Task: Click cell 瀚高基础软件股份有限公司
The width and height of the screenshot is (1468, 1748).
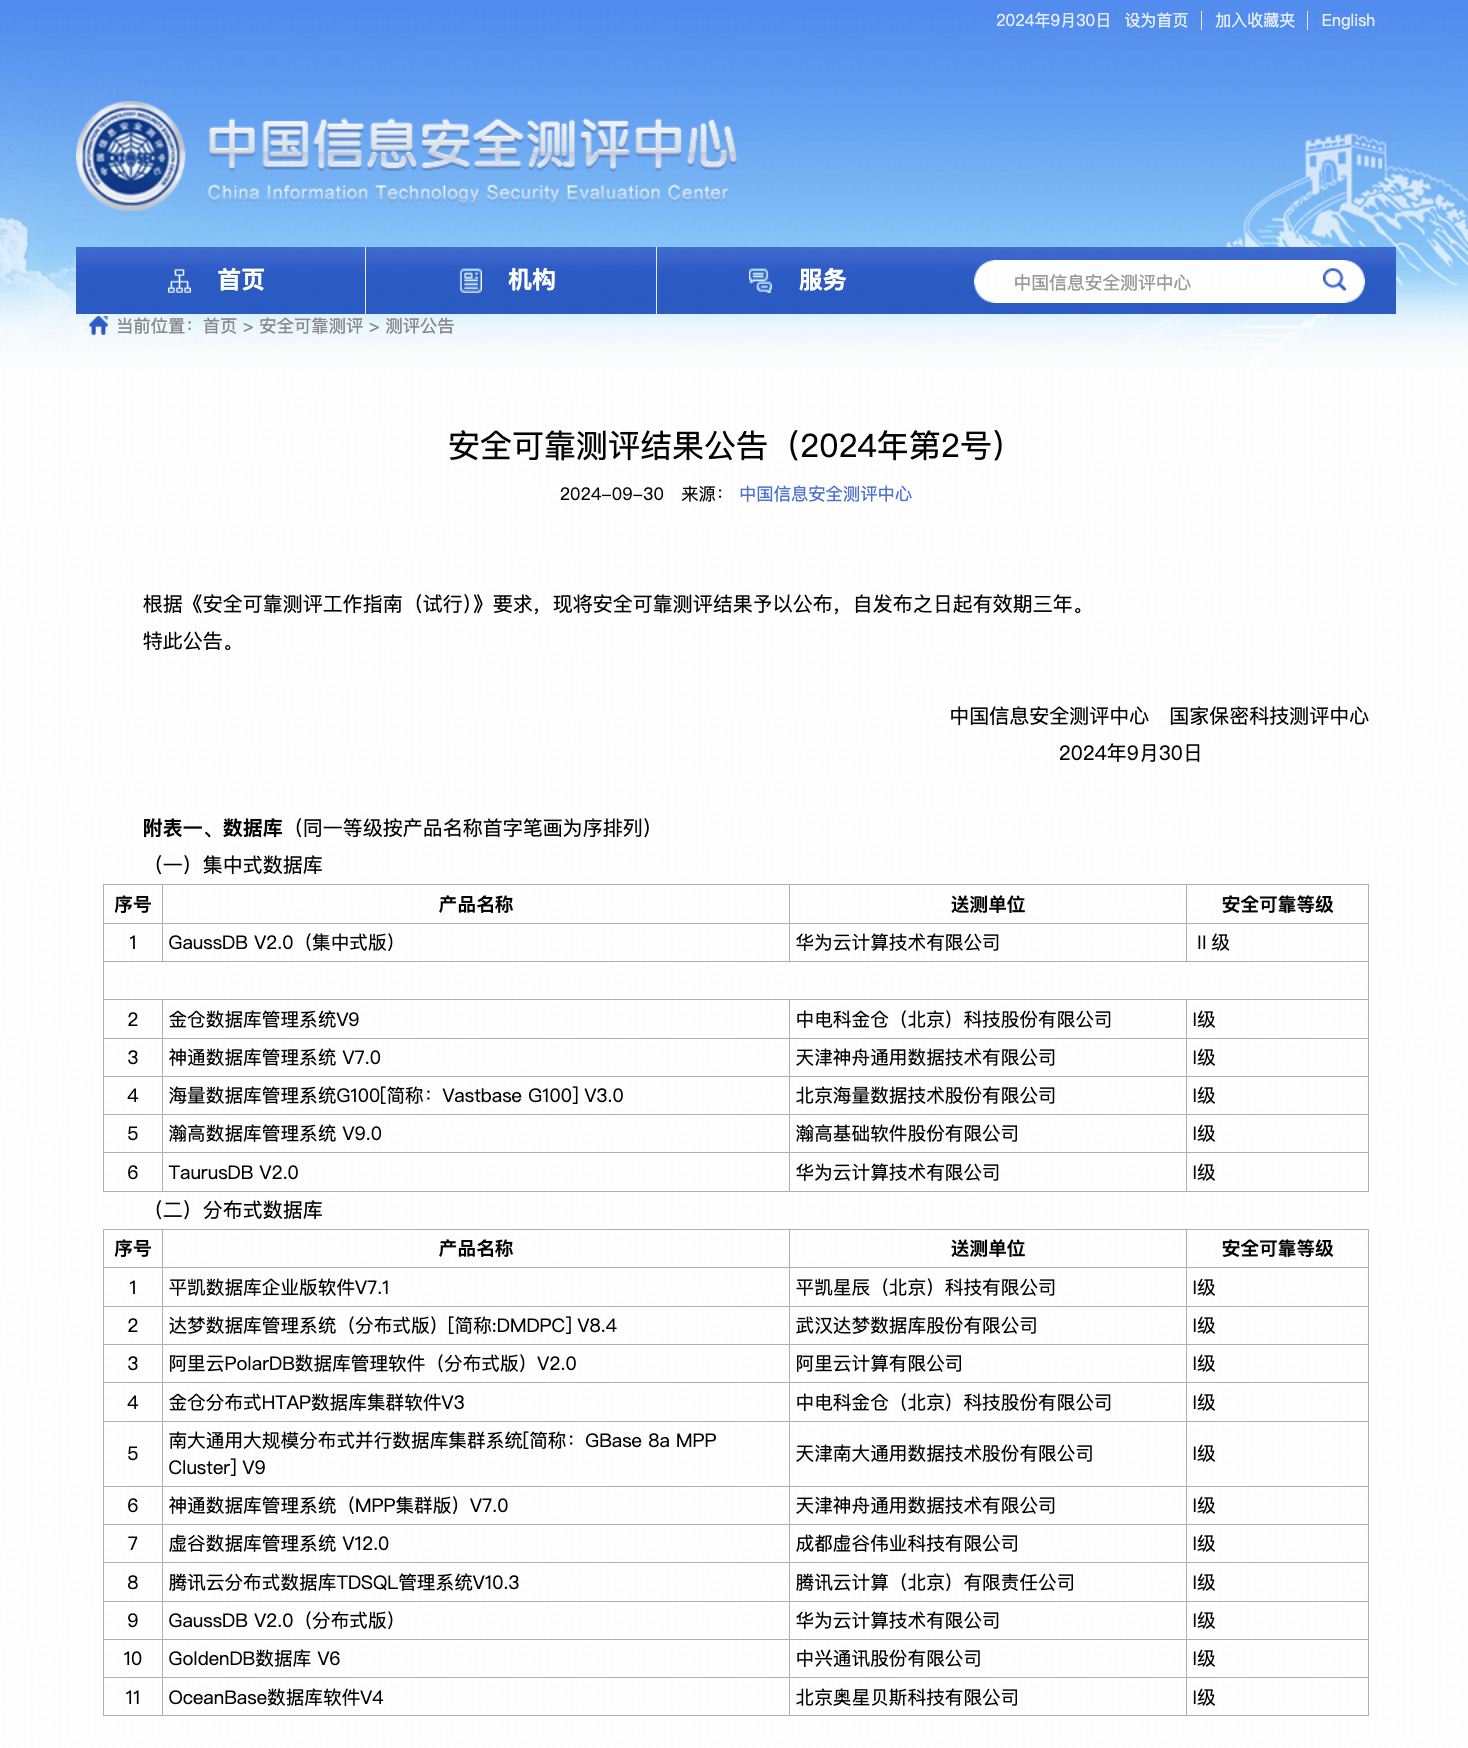Action: click(988, 1134)
